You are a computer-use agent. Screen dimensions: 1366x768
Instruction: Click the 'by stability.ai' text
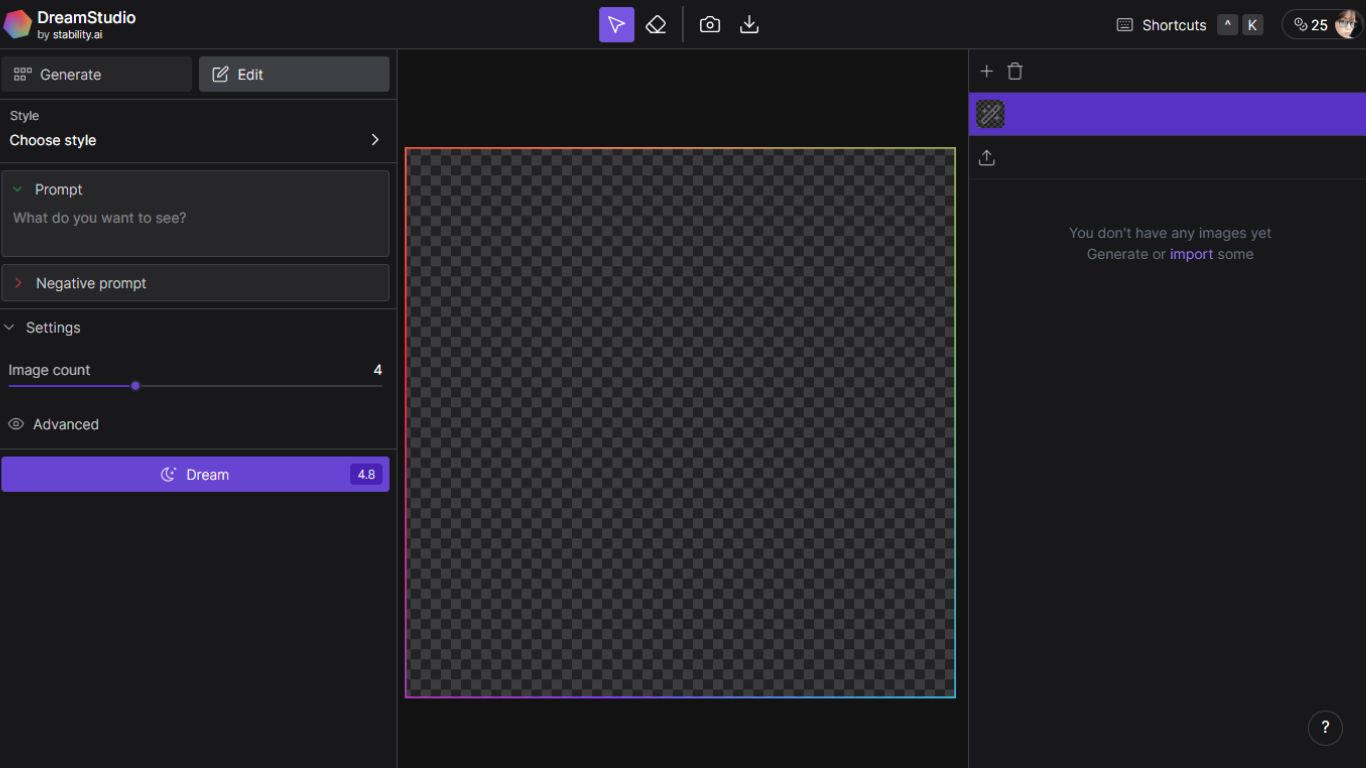(x=70, y=35)
